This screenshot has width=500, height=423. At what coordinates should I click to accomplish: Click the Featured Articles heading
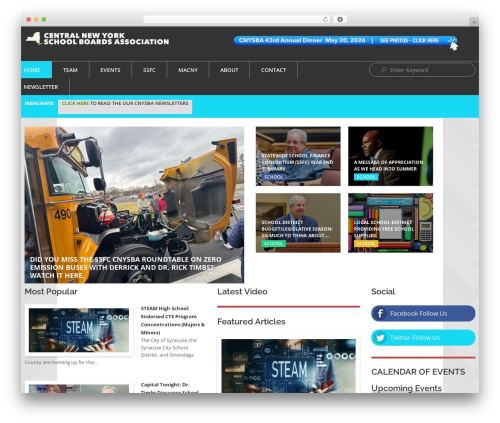coord(251,322)
